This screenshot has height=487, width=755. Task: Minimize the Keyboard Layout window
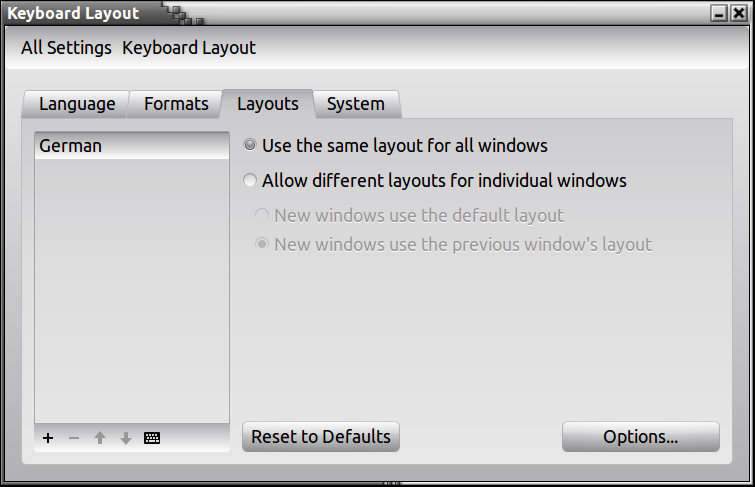718,14
